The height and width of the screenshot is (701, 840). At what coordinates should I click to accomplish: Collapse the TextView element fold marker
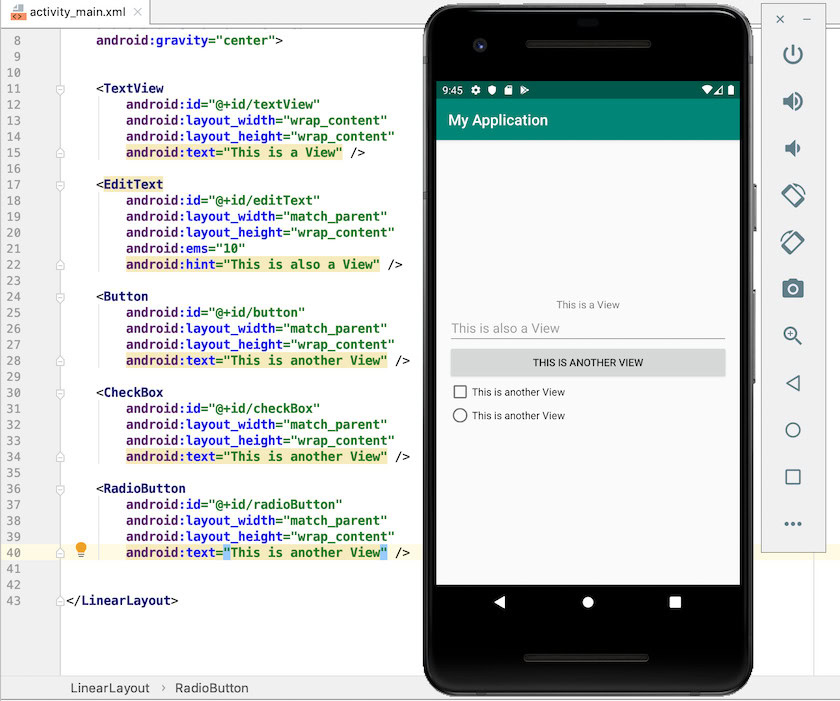[60, 88]
